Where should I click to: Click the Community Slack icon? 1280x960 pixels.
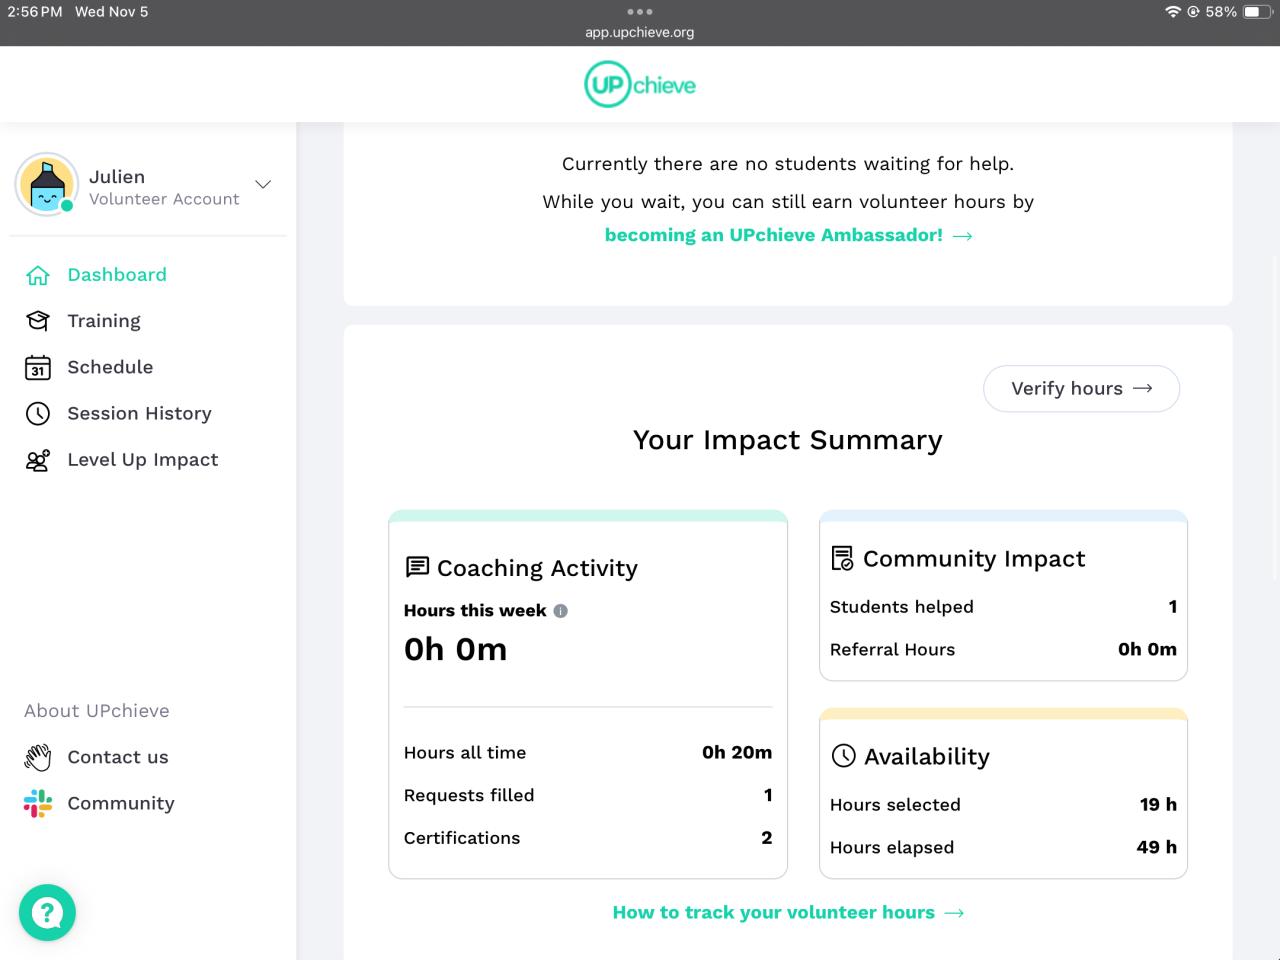pos(38,803)
